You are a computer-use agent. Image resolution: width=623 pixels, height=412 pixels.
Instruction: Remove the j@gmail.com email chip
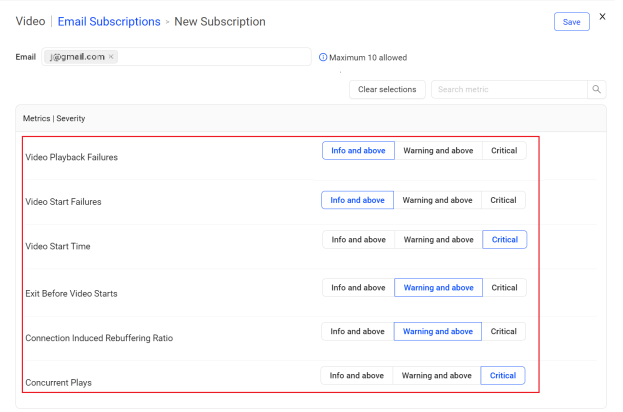(111, 57)
